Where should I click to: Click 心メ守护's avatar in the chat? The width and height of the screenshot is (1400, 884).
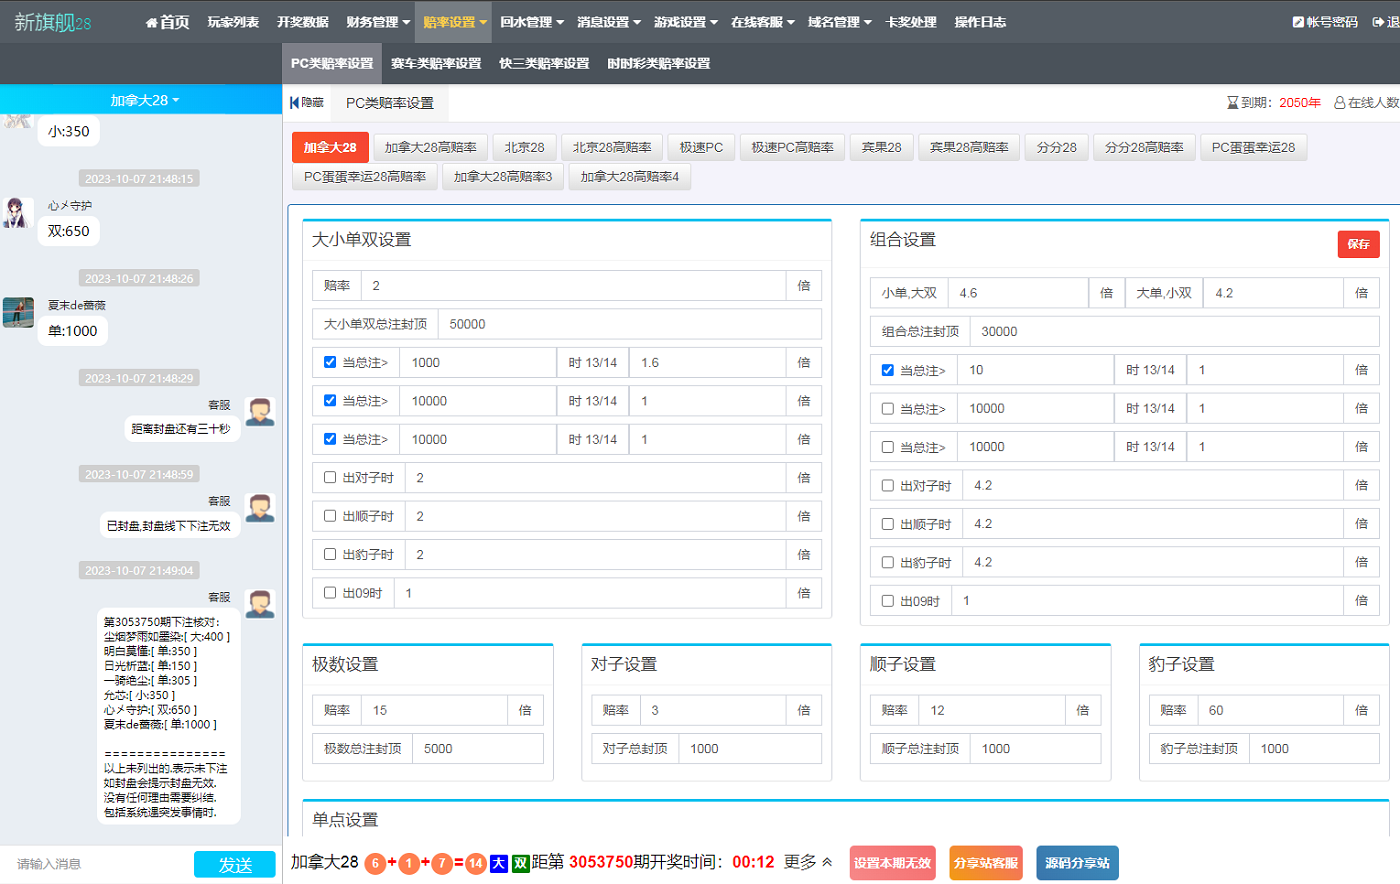[x=17, y=212]
